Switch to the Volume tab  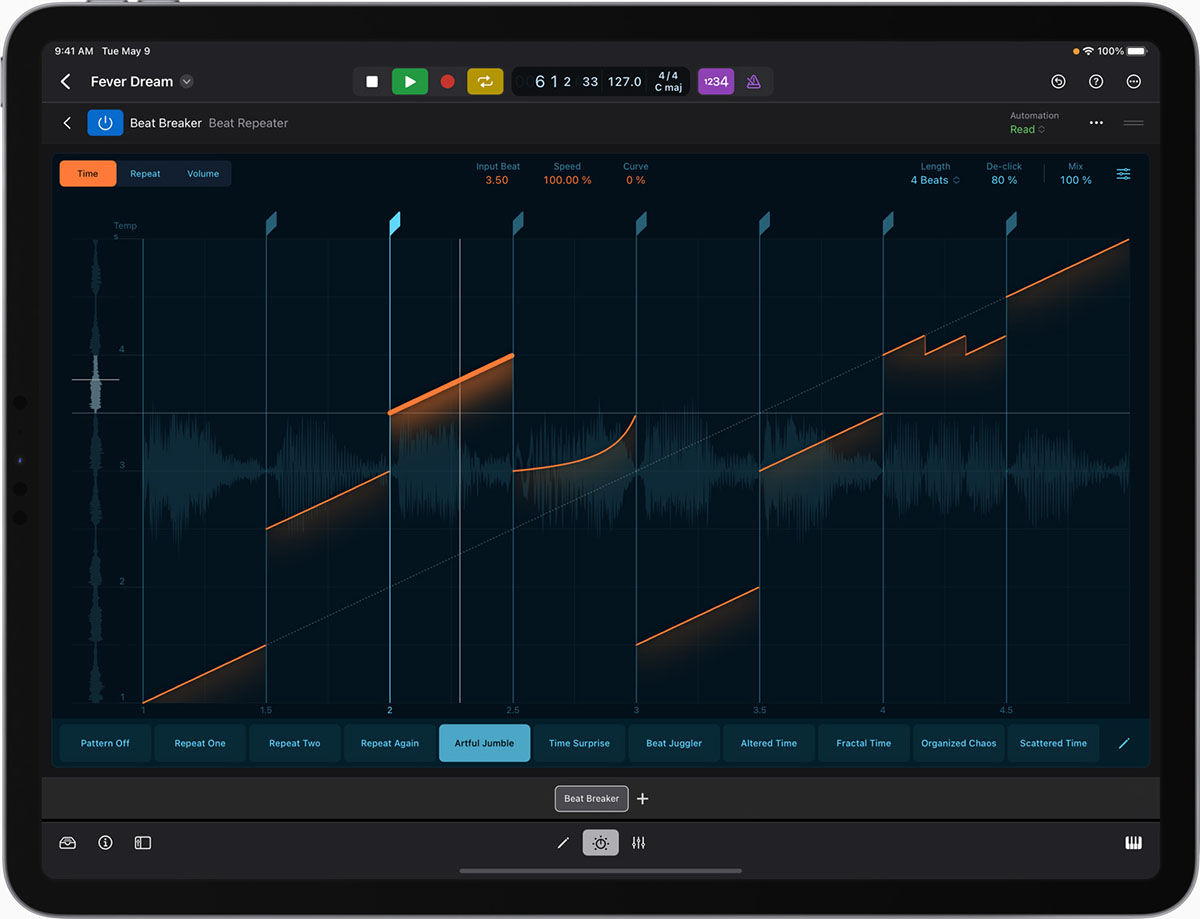[203, 174]
